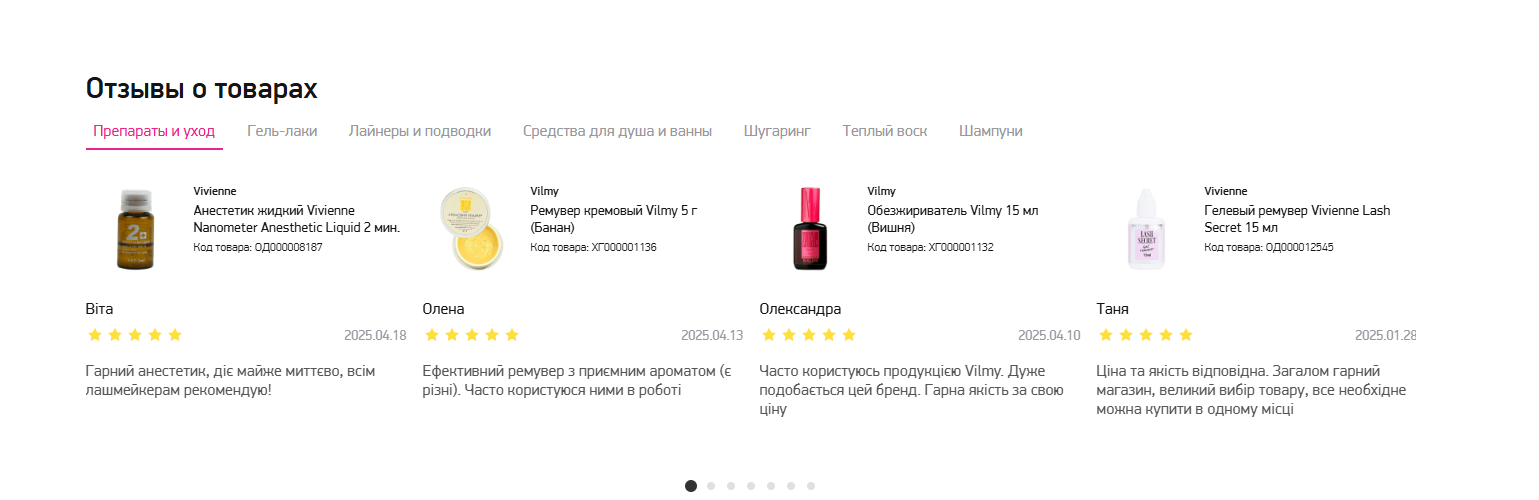This screenshot has width=1539, height=500.
Task: Go to the second carousel page dot
Action: point(711,486)
